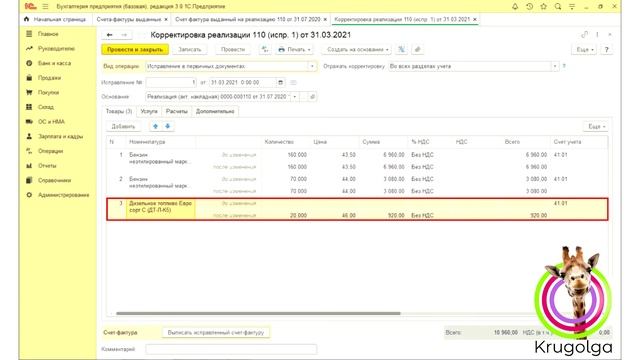
Task: Click the Счет учета column header
Action: pos(567,142)
